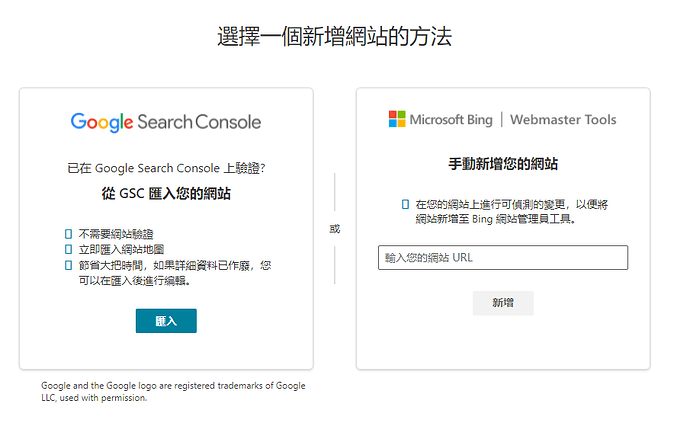This screenshot has height=426, width=690.
Task: Click the Microsoft four-square logo
Action: coord(397,120)
